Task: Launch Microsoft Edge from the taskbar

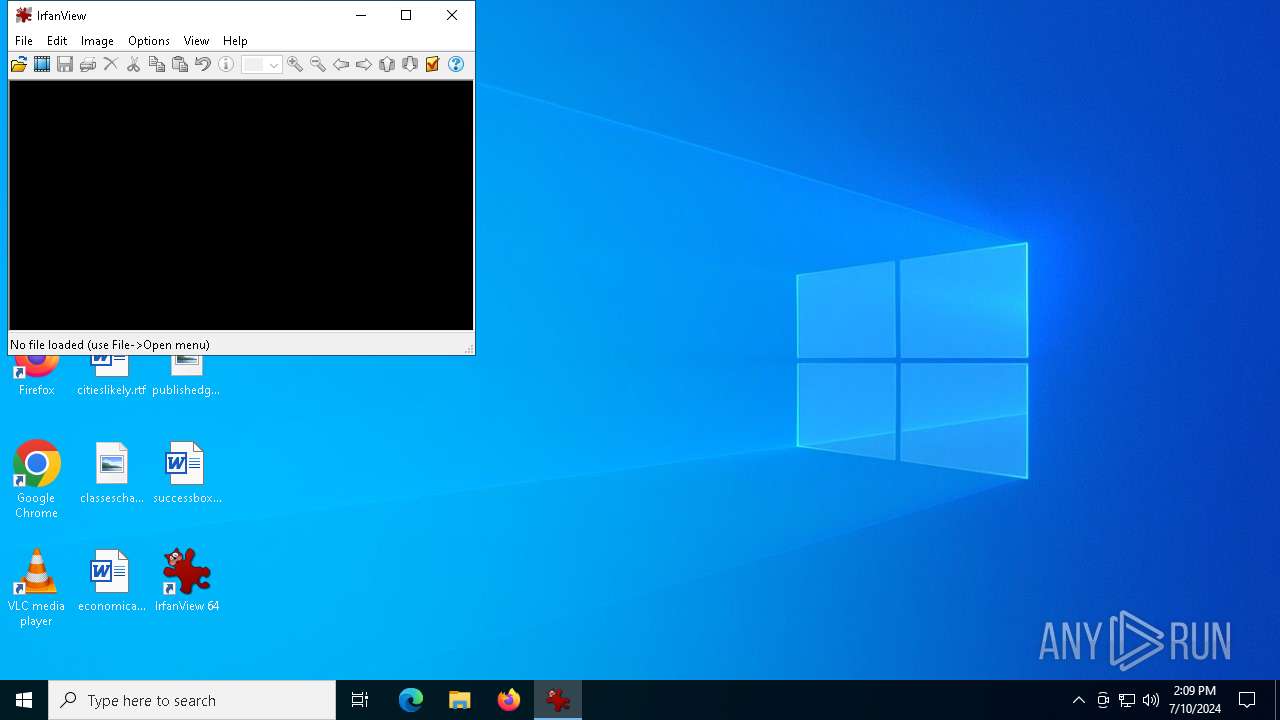Action: click(411, 700)
